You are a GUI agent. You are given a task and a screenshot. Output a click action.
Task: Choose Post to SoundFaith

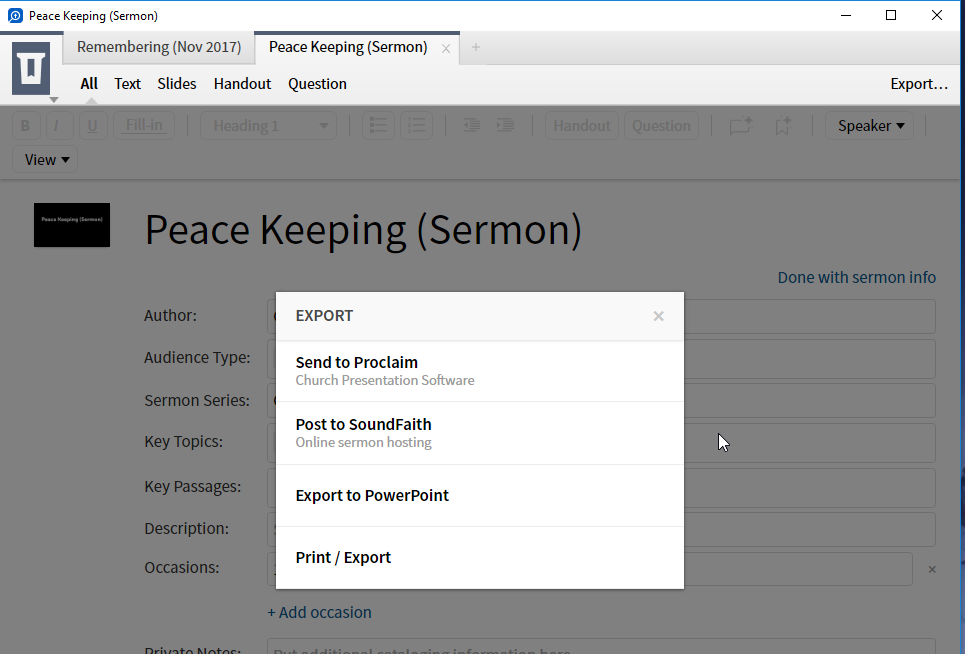[480, 433]
